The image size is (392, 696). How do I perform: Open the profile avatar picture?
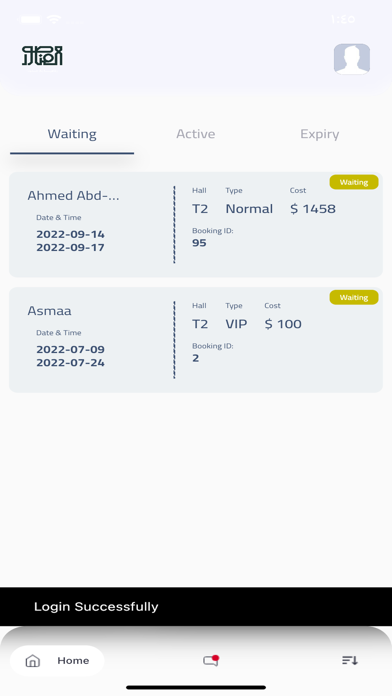pos(352,59)
